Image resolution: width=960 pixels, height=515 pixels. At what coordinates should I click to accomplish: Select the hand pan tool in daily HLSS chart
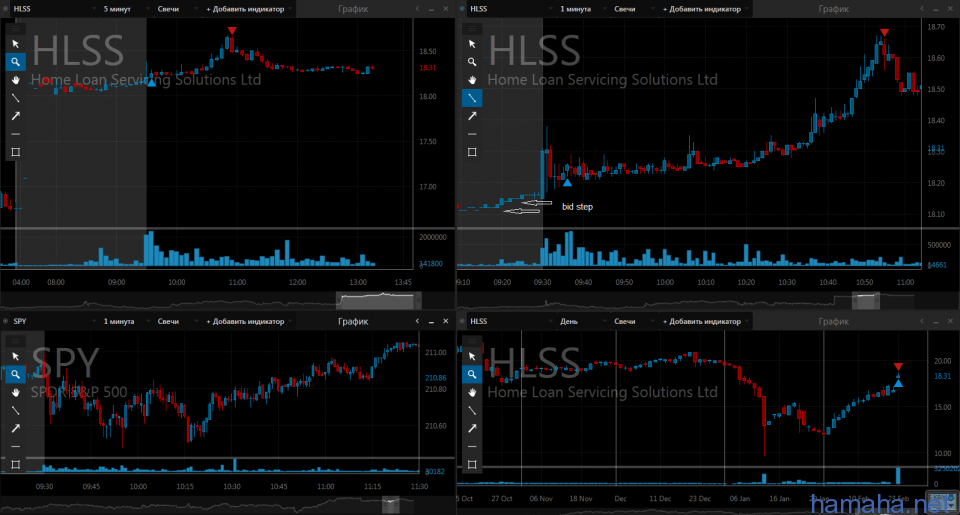(x=472, y=393)
